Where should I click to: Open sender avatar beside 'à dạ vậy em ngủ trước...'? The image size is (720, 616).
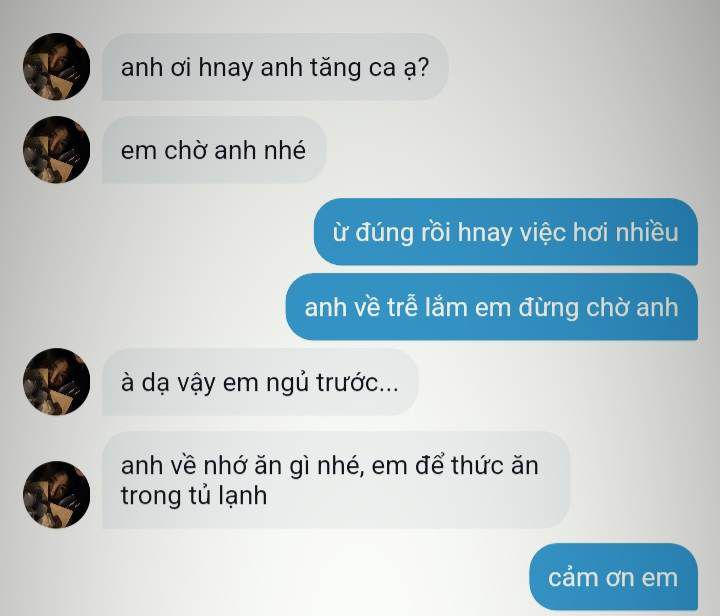coord(56,381)
